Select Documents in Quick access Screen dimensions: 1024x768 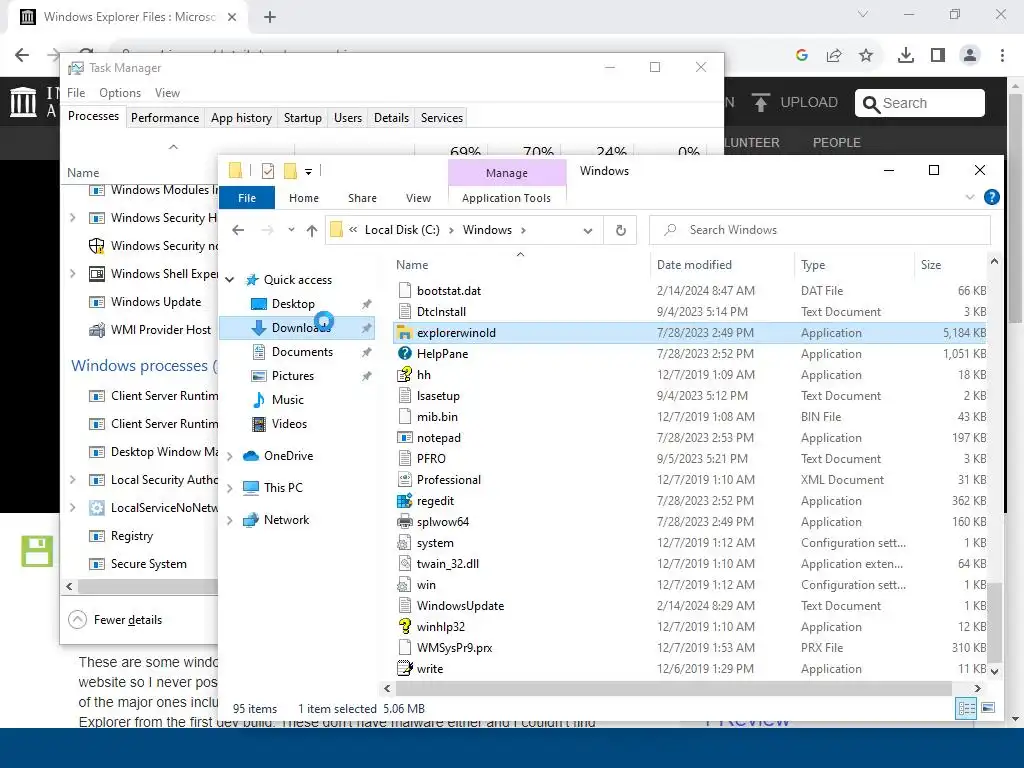click(x=297, y=352)
